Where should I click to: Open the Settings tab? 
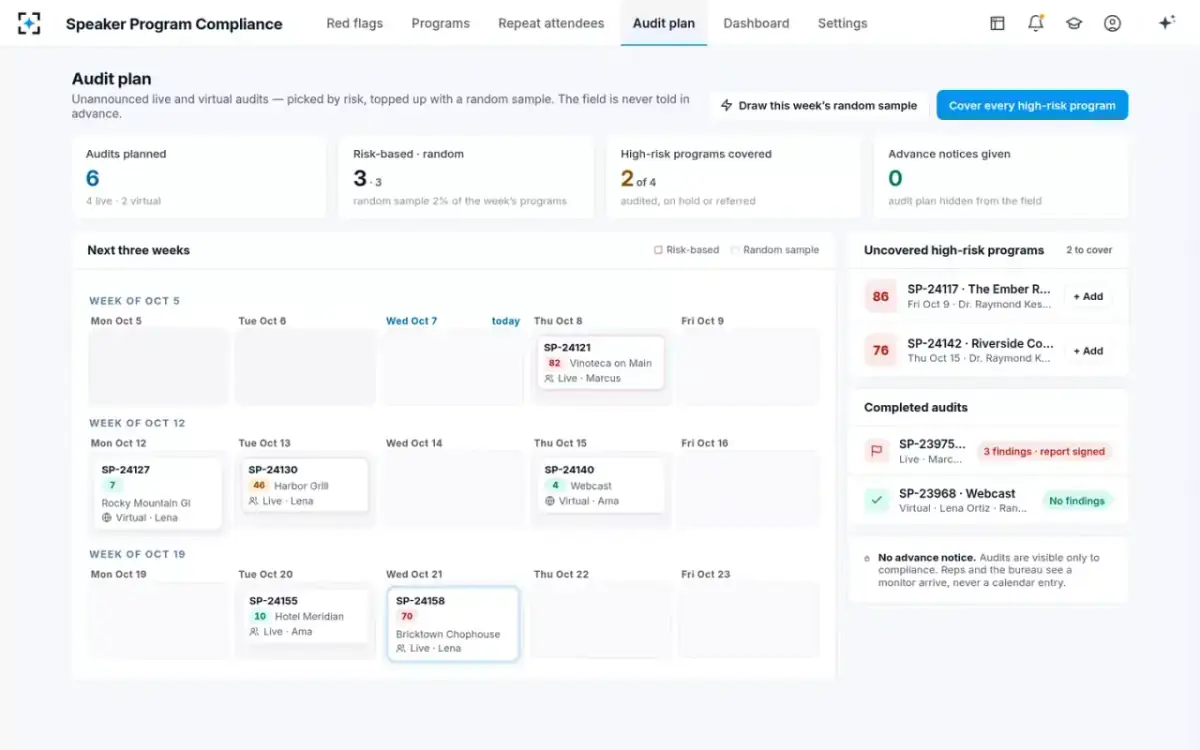(842, 23)
